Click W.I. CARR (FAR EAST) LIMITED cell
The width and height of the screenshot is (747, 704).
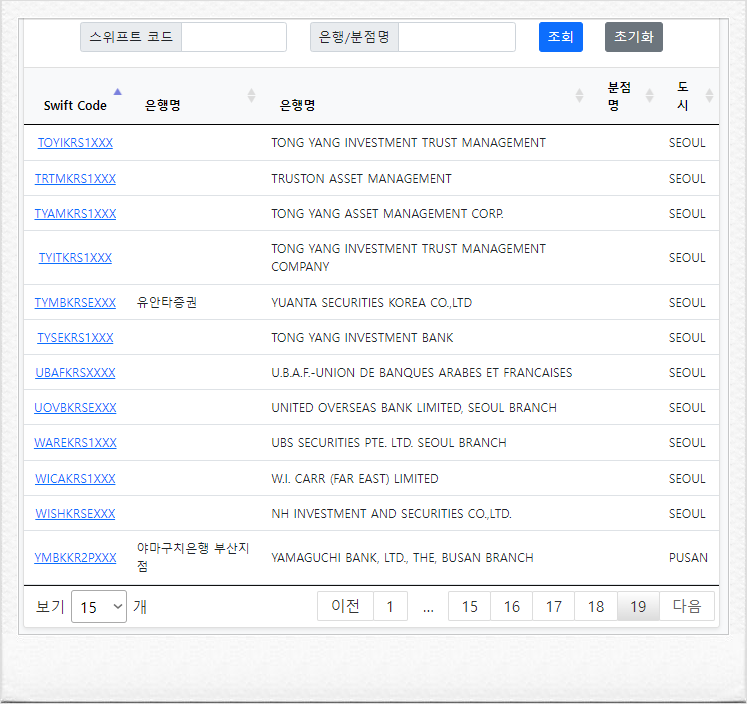(355, 479)
